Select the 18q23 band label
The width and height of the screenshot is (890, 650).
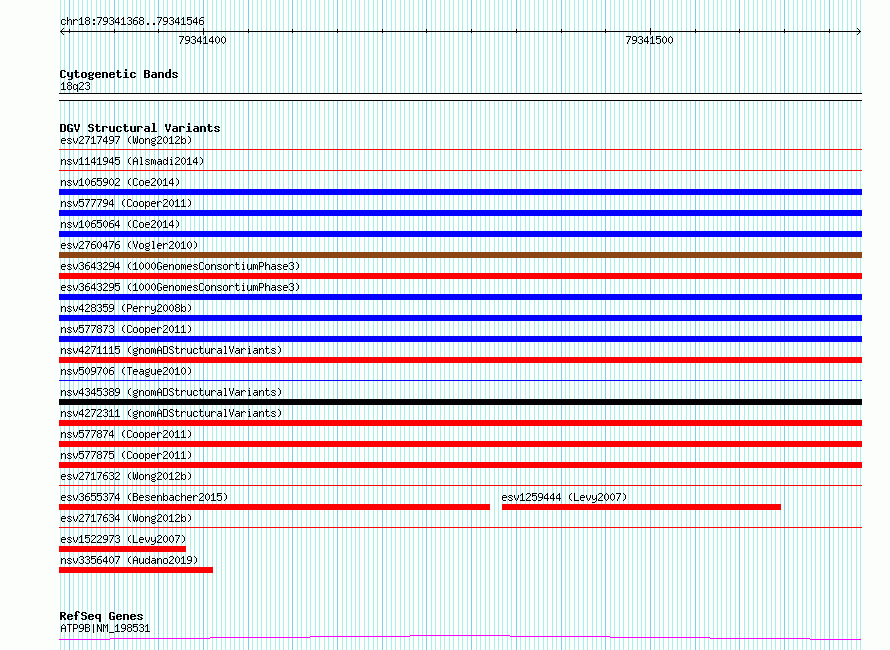(x=75, y=86)
